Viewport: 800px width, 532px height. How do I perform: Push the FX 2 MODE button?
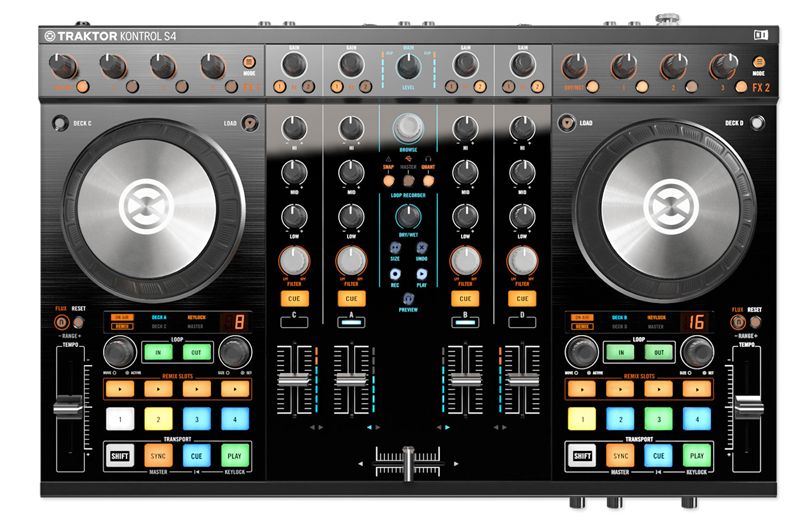point(759,62)
